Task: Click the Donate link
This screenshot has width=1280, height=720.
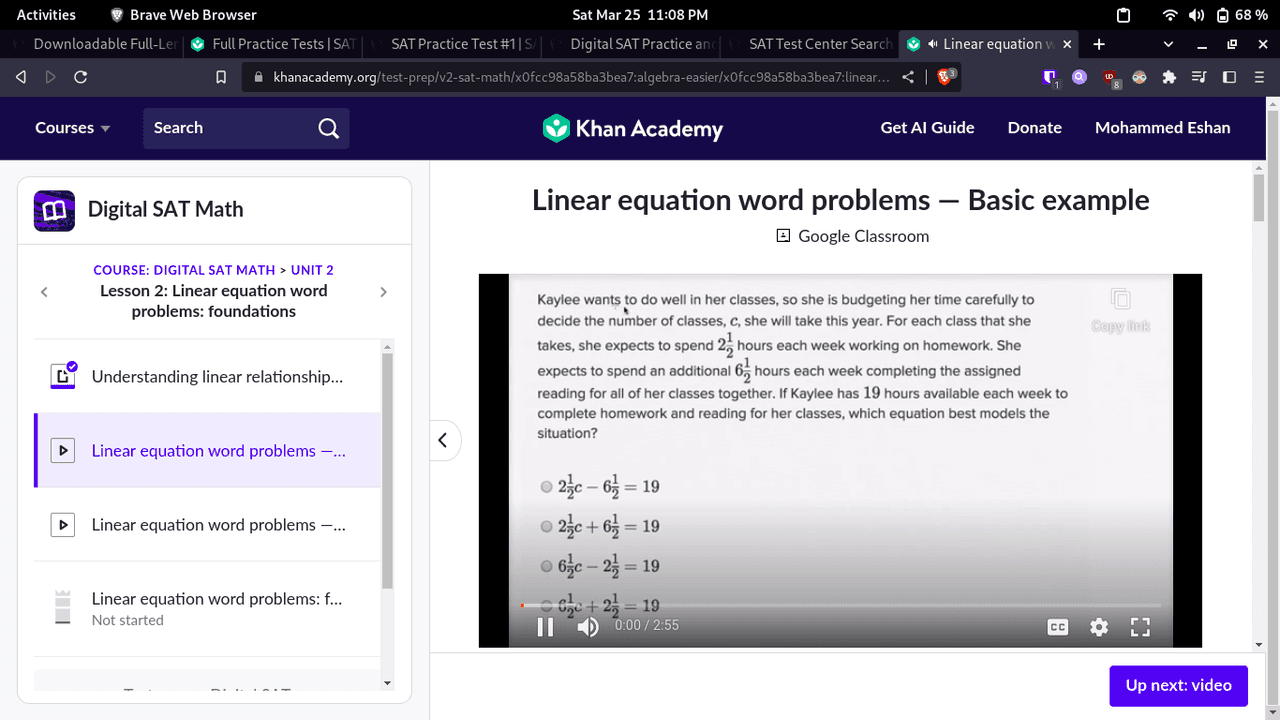Action: [1035, 128]
